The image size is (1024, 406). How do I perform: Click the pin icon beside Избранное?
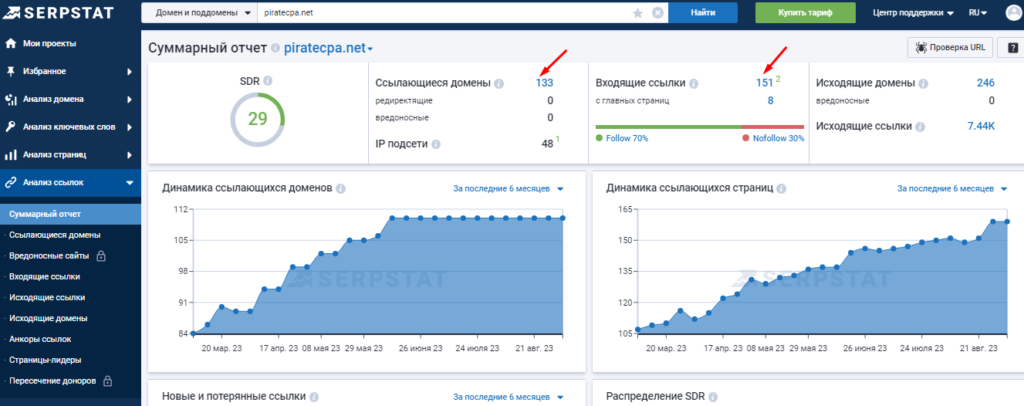click(x=10, y=71)
